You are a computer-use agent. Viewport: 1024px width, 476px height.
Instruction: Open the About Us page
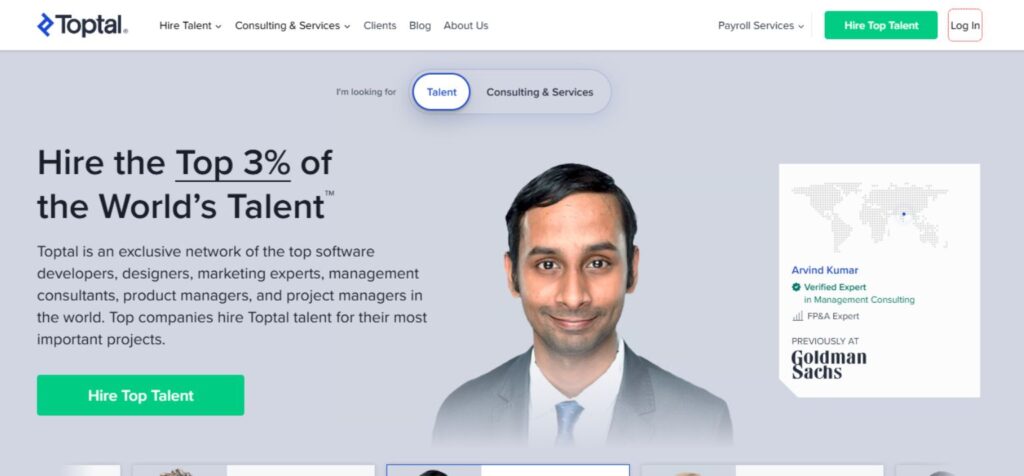[466, 25]
